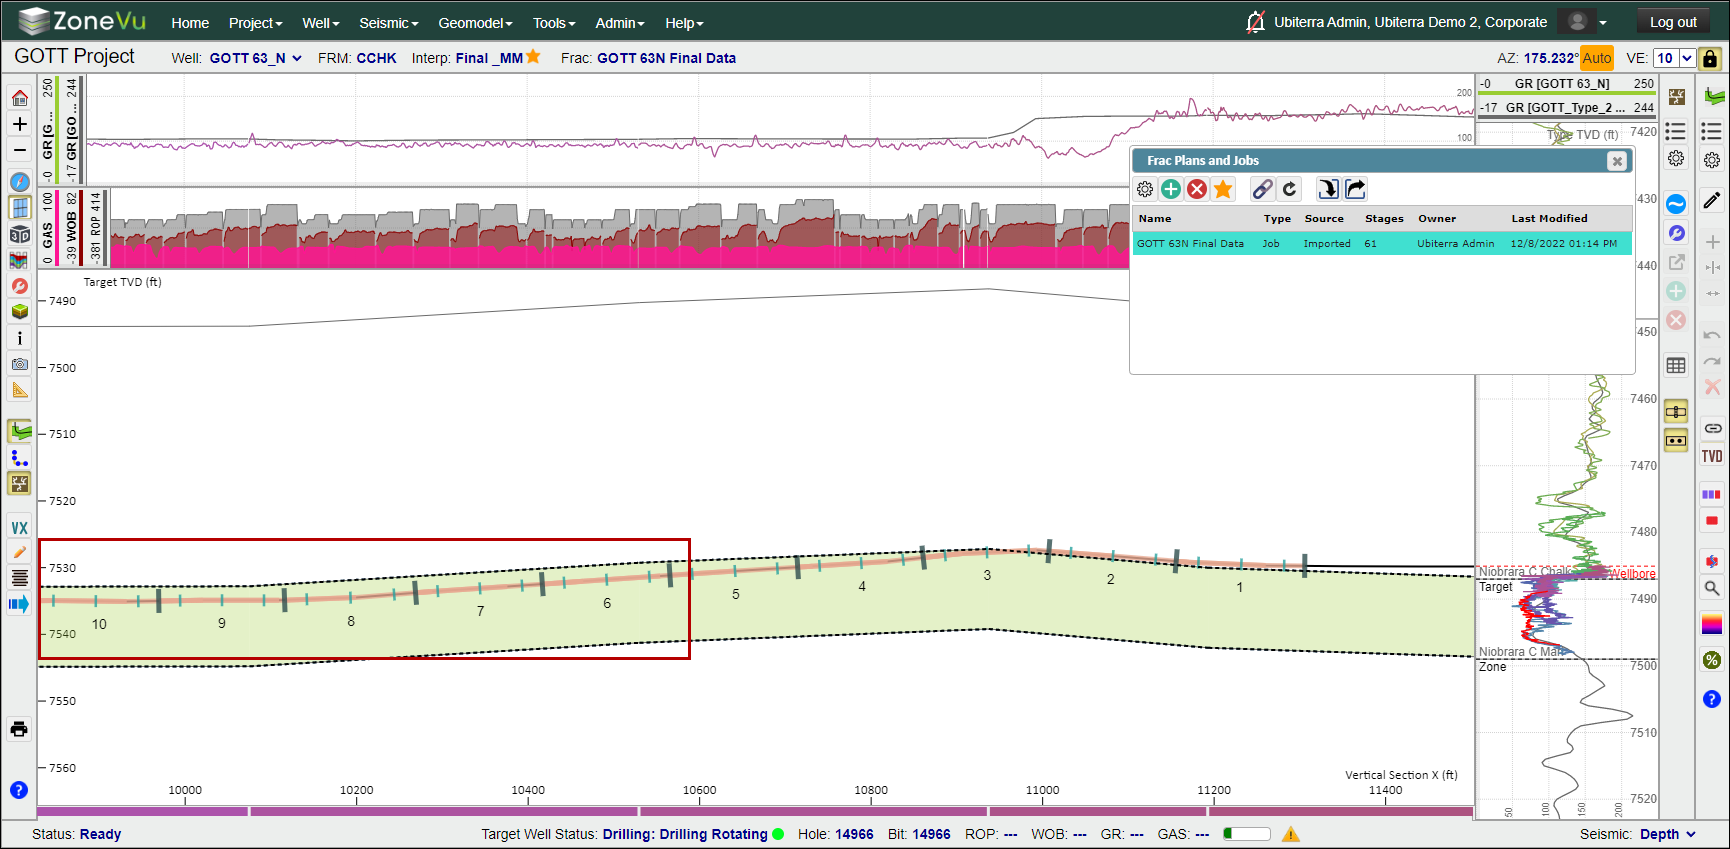Image resolution: width=1730 pixels, height=849 pixels.
Task: Add a new frac plan
Action: (x=1171, y=189)
